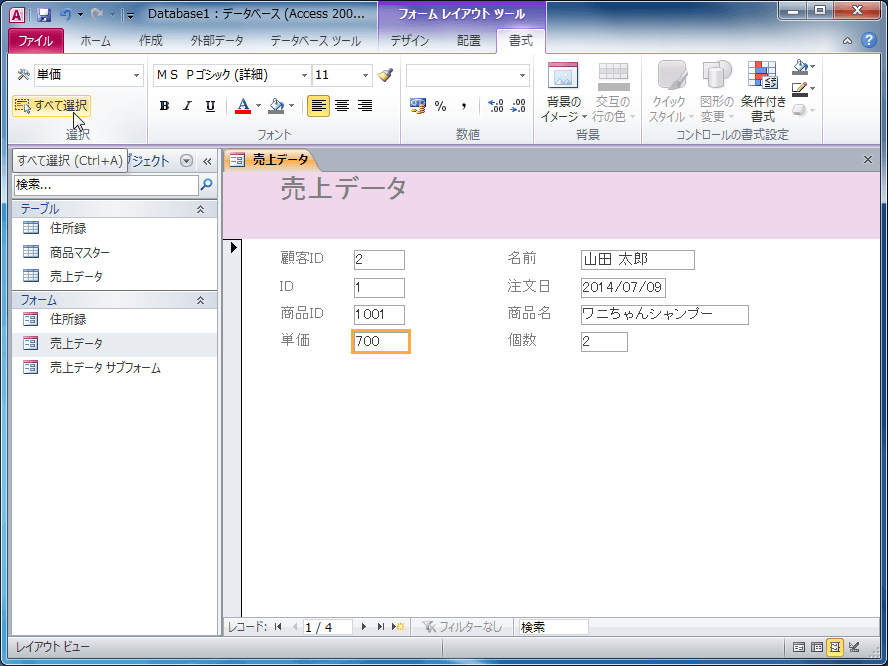Toggle Underline formatting
The height and width of the screenshot is (666, 888).
(210, 106)
